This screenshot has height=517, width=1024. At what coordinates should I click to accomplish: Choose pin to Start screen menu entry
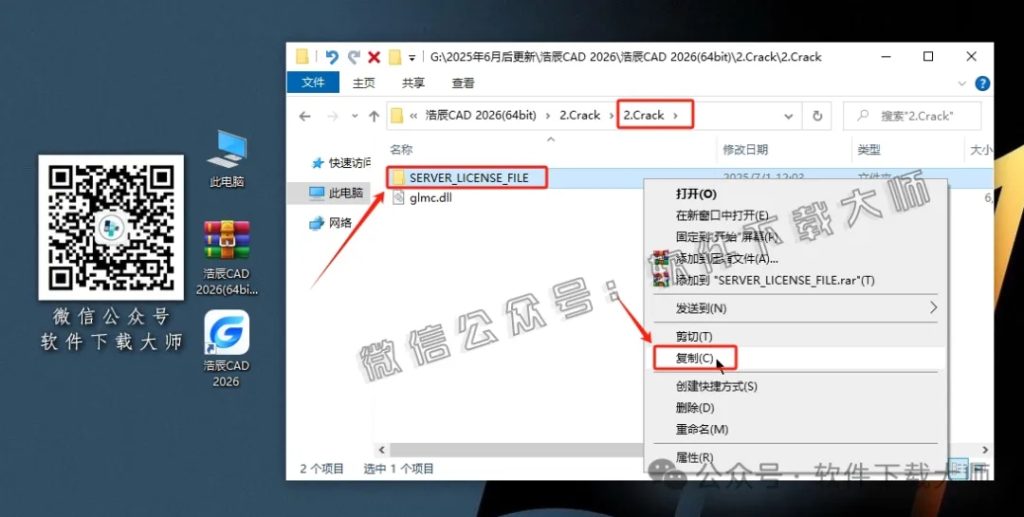pos(795,236)
